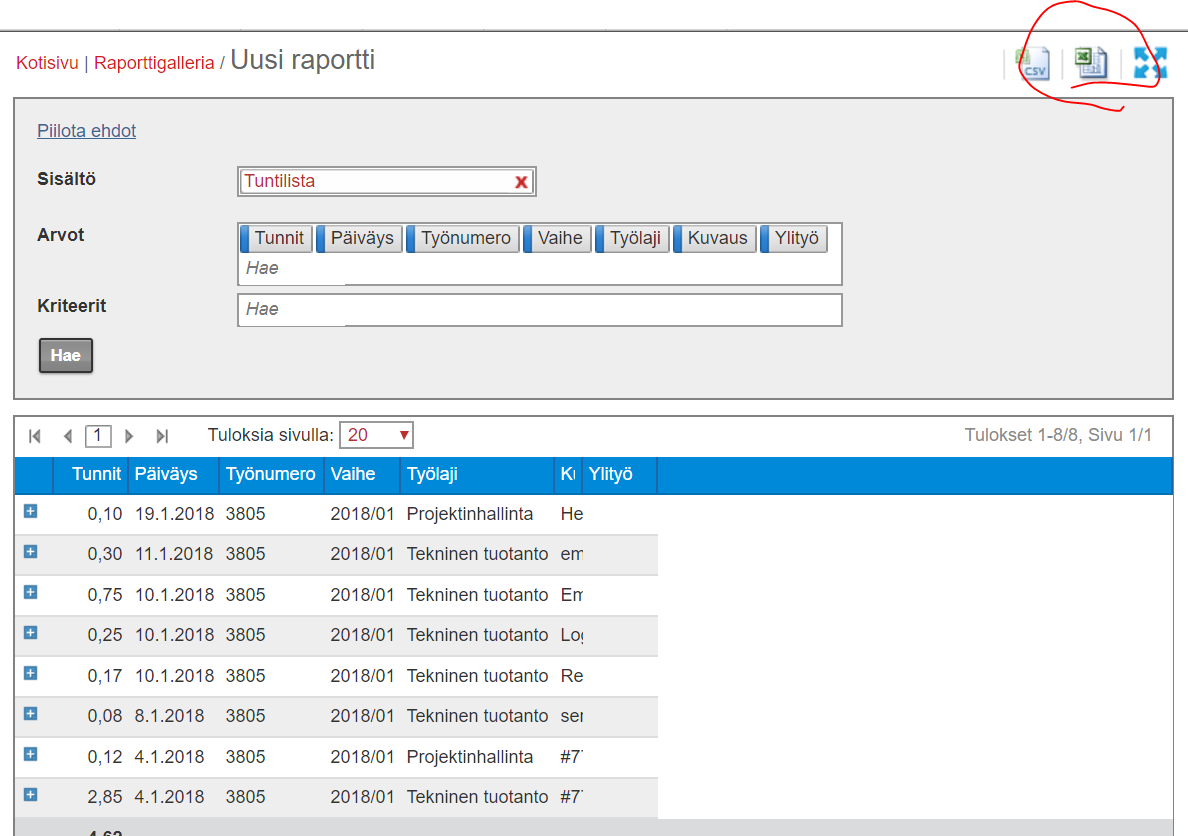The width and height of the screenshot is (1188, 836).
Task: Go to previous results page
Action: 68,436
